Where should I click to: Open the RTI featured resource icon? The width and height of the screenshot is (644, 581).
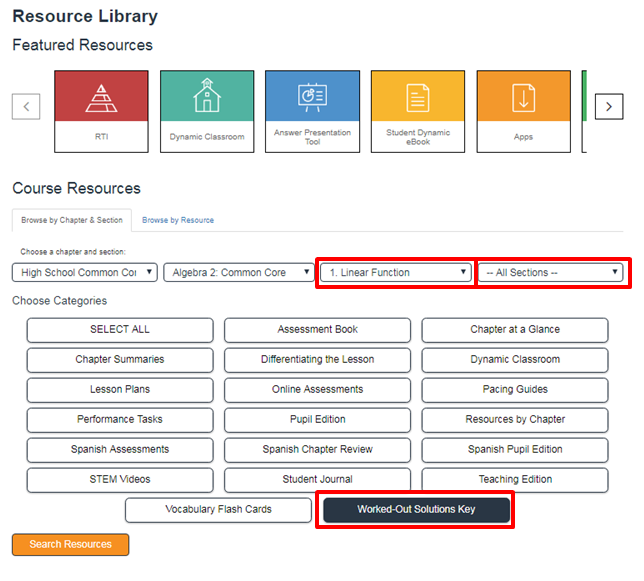point(100,98)
